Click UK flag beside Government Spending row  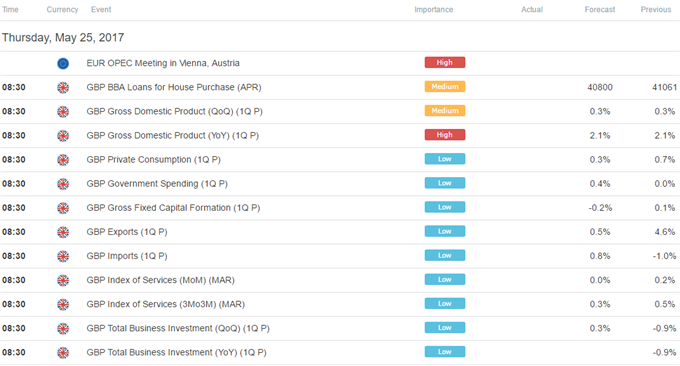tap(63, 184)
